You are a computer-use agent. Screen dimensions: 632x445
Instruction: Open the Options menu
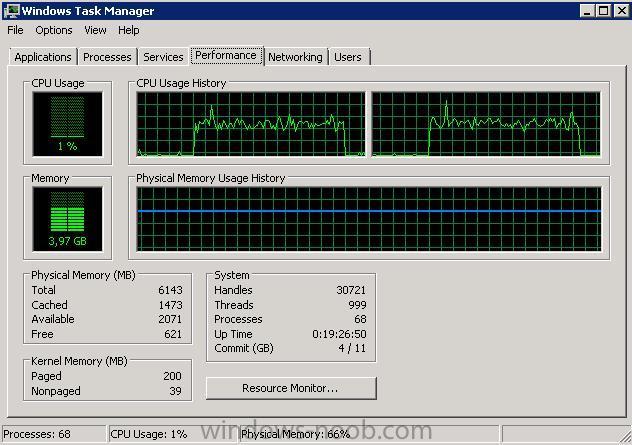pyautogui.click(x=54, y=30)
